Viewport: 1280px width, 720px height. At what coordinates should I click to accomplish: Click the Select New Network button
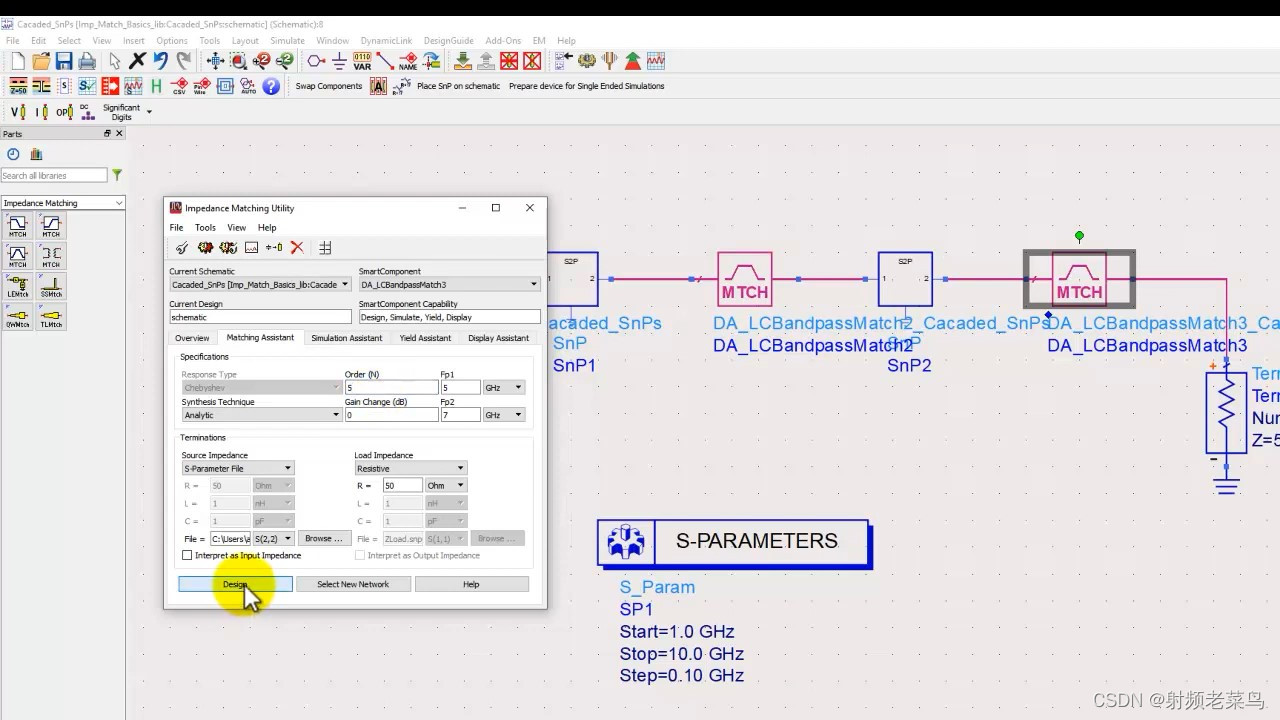click(x=353, y=584)
